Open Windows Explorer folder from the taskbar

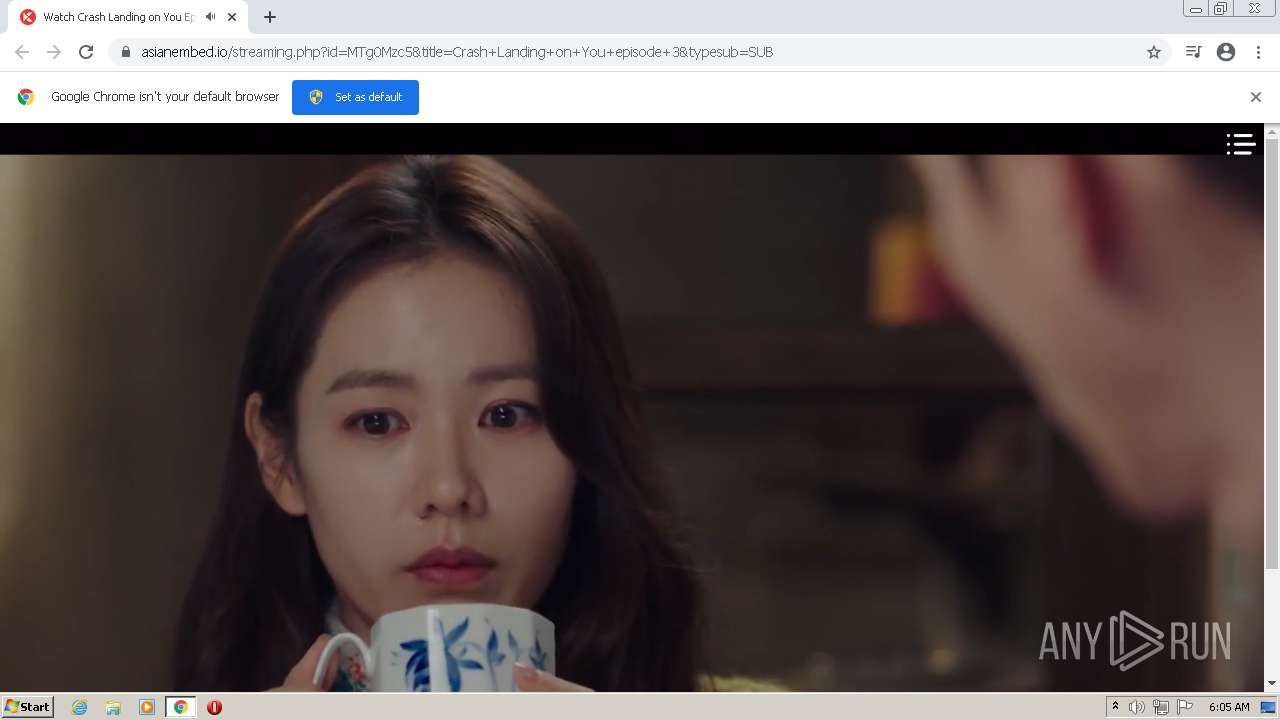pos(113,707)
